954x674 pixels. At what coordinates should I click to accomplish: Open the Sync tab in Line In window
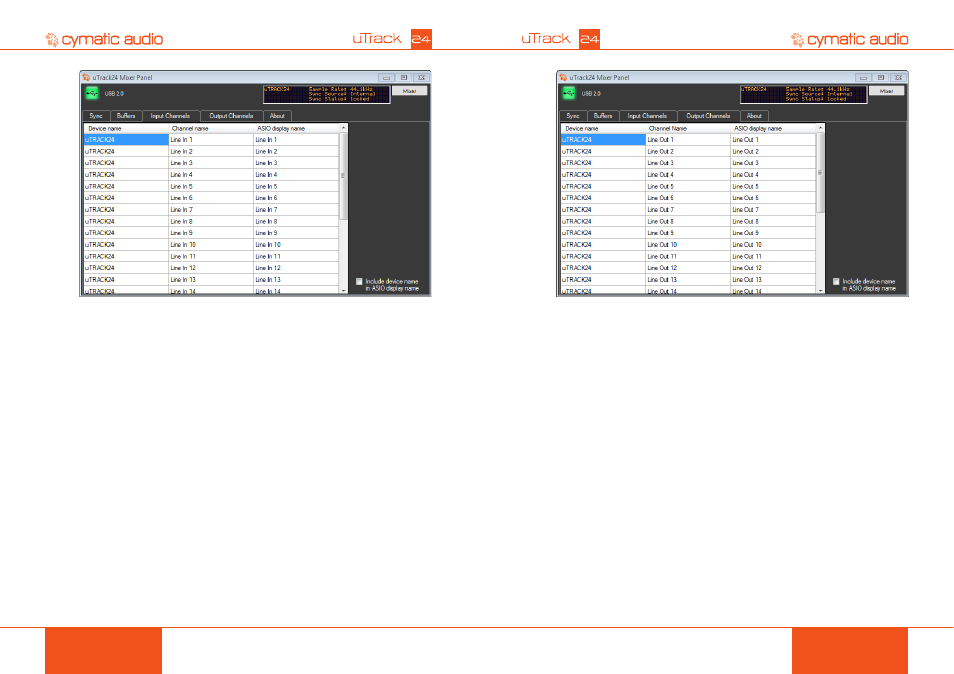click(96, 116)
